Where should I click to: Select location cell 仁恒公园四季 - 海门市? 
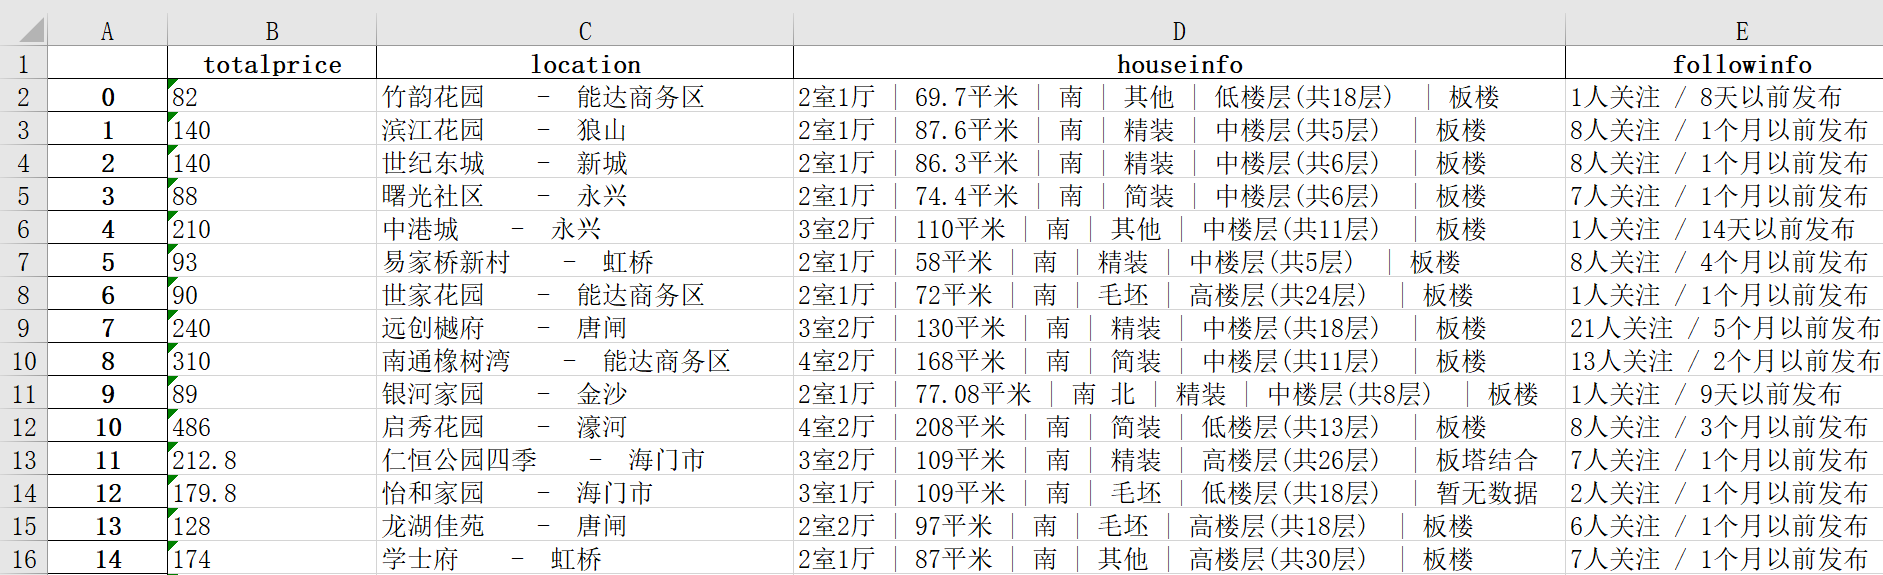tap(585, 460)
